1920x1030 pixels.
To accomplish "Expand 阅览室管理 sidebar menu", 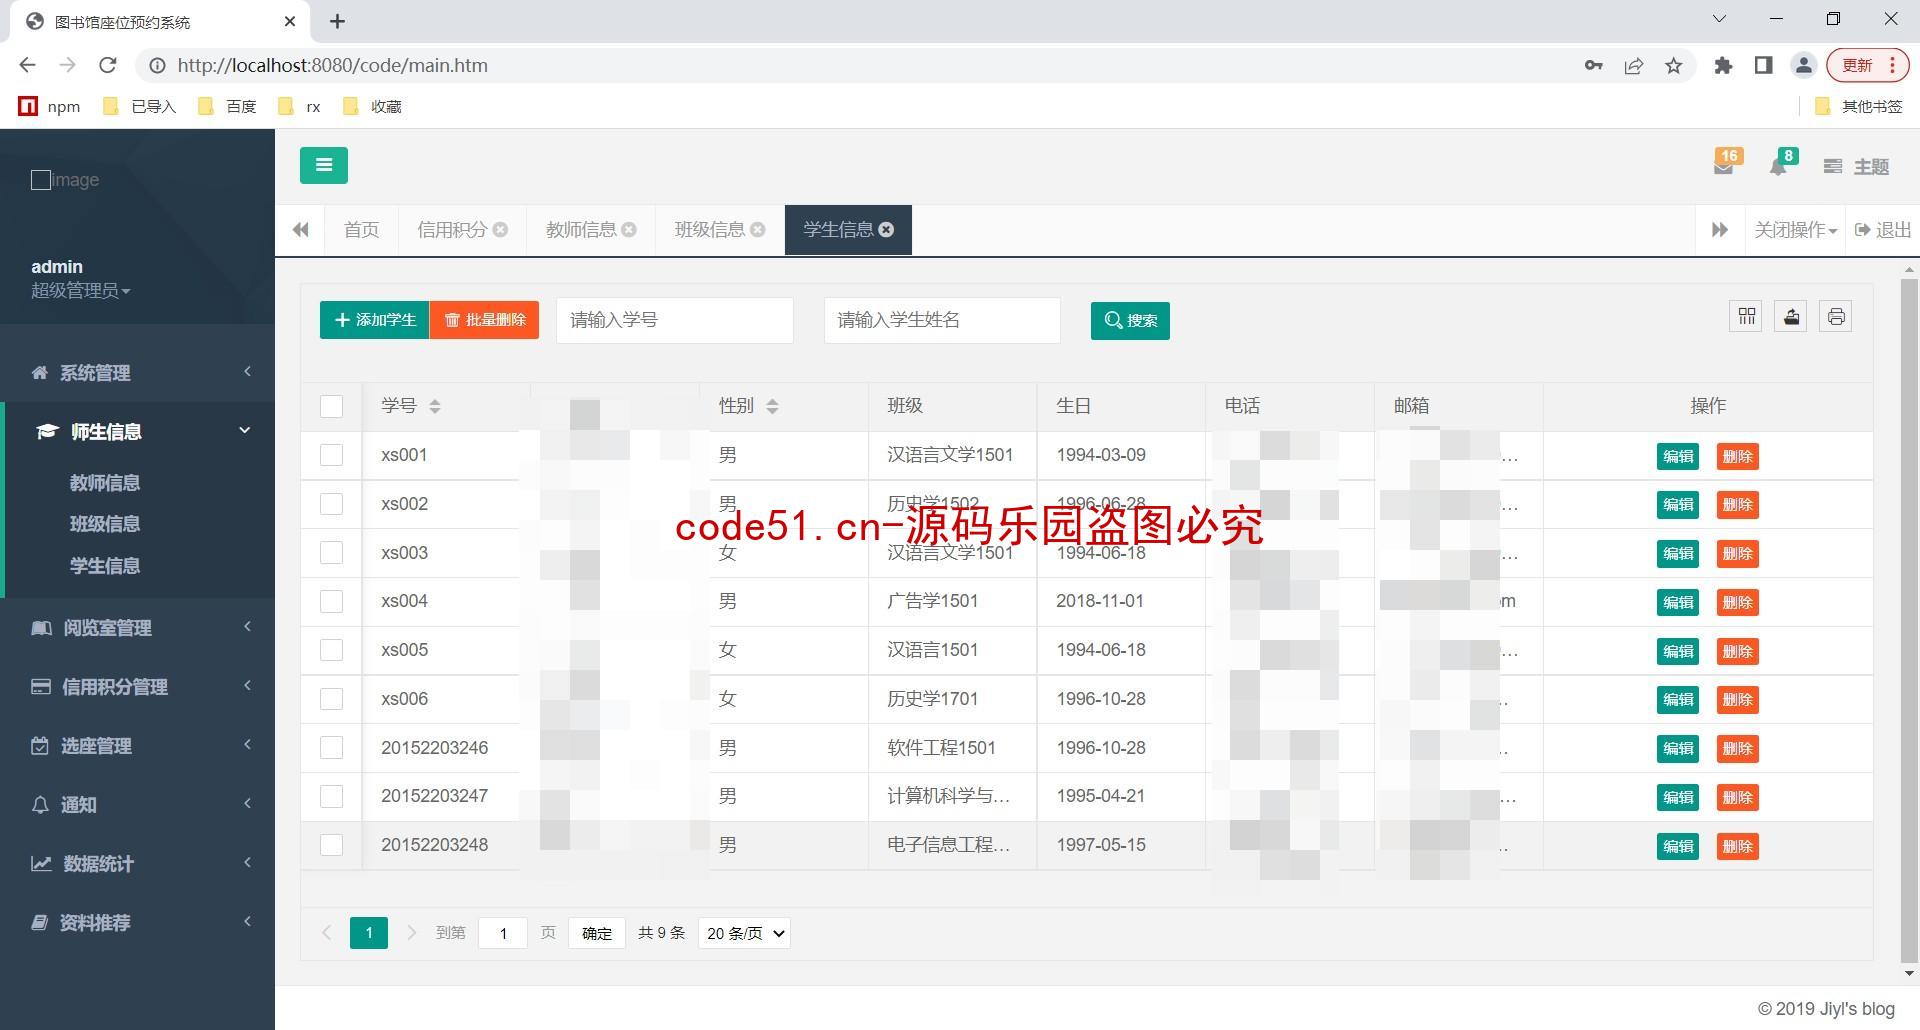I will click(138, 627).
